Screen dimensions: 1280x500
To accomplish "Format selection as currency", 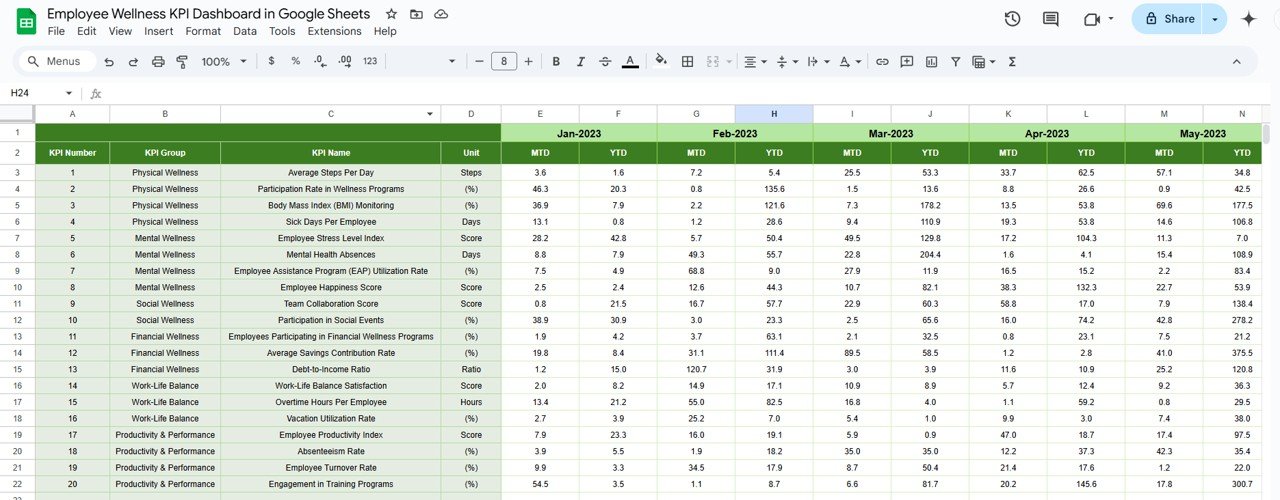I will (x=271, y=62).
